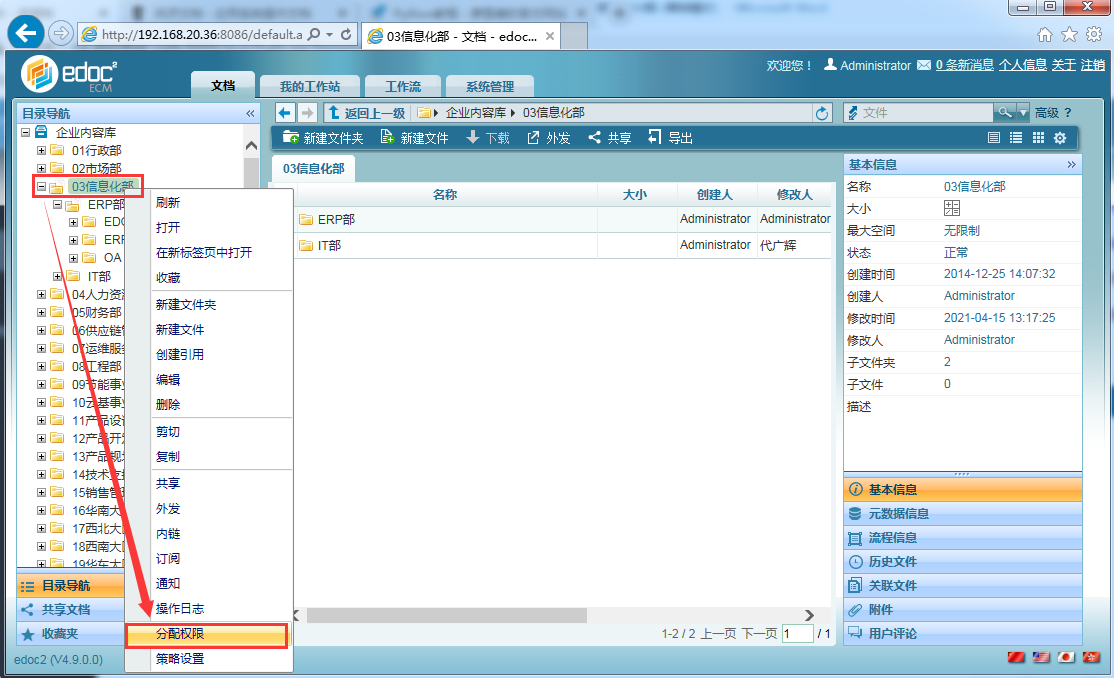Switch to the 系统管理 tab
The height and width of the screenshot is (678, 1114).
[489, 87]
